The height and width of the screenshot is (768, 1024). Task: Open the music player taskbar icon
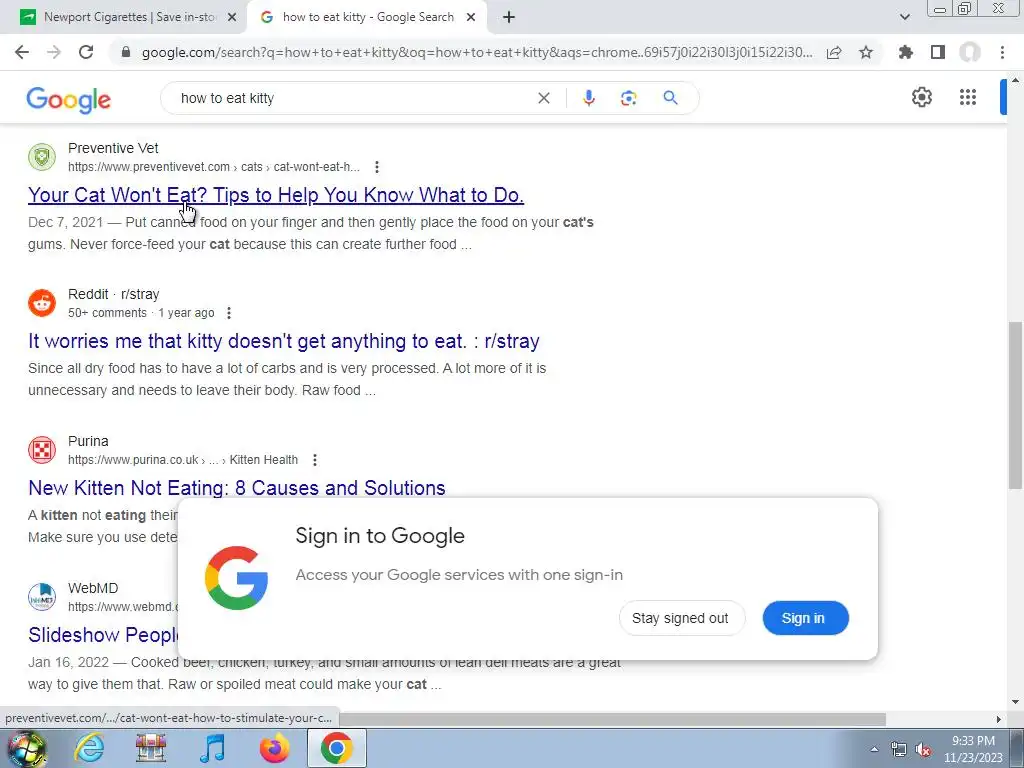[213, 748]
